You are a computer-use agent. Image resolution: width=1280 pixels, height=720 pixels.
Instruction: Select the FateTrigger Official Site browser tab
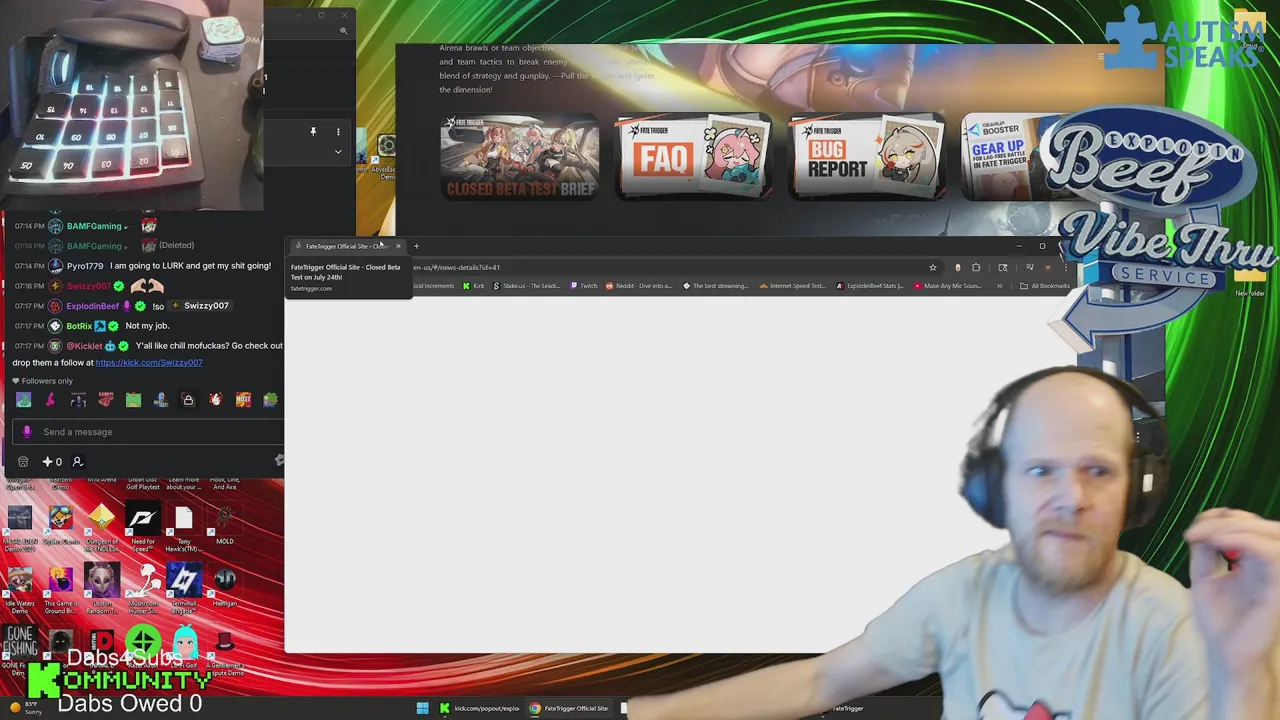click(345, 246)
